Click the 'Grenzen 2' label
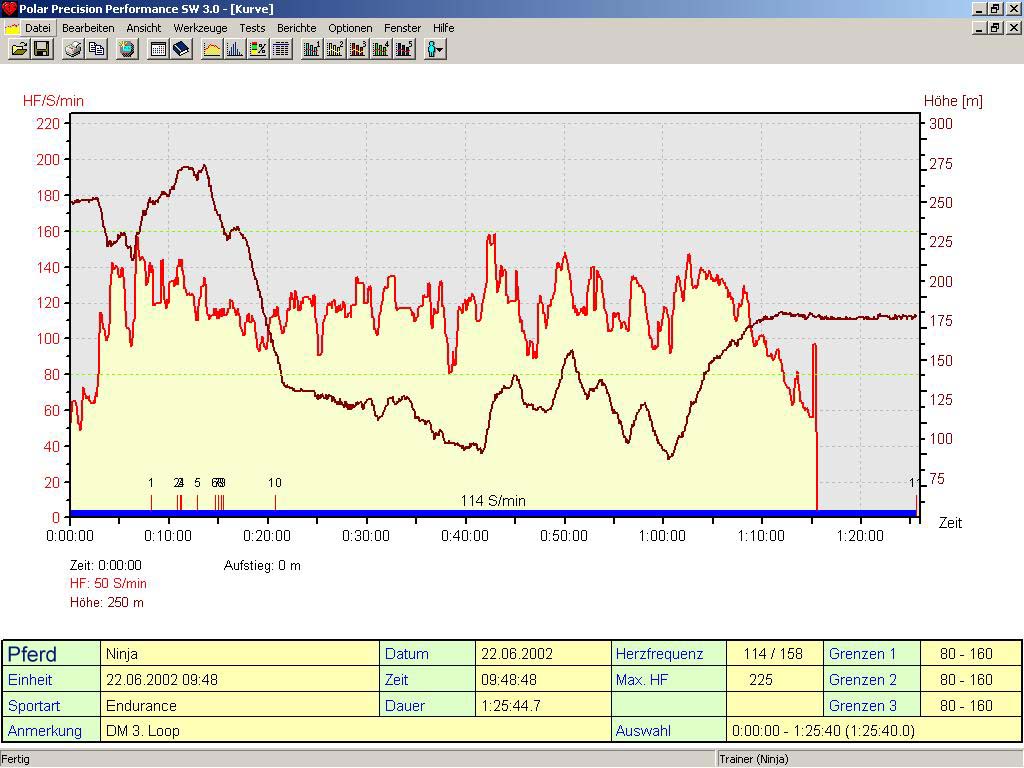This screenshot has width=1024, height=768. click(x=863, y=680)
